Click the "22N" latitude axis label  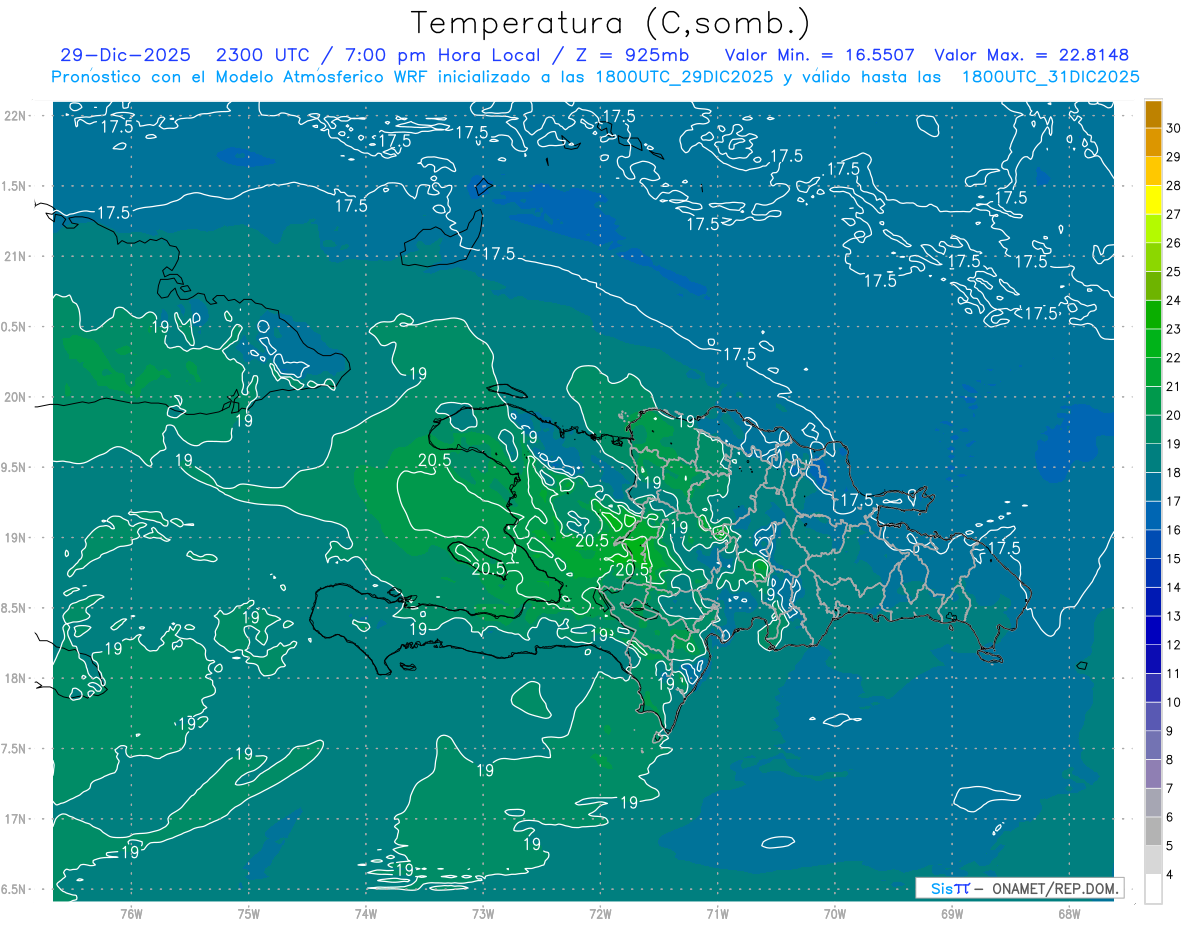[x=15, y=116]
